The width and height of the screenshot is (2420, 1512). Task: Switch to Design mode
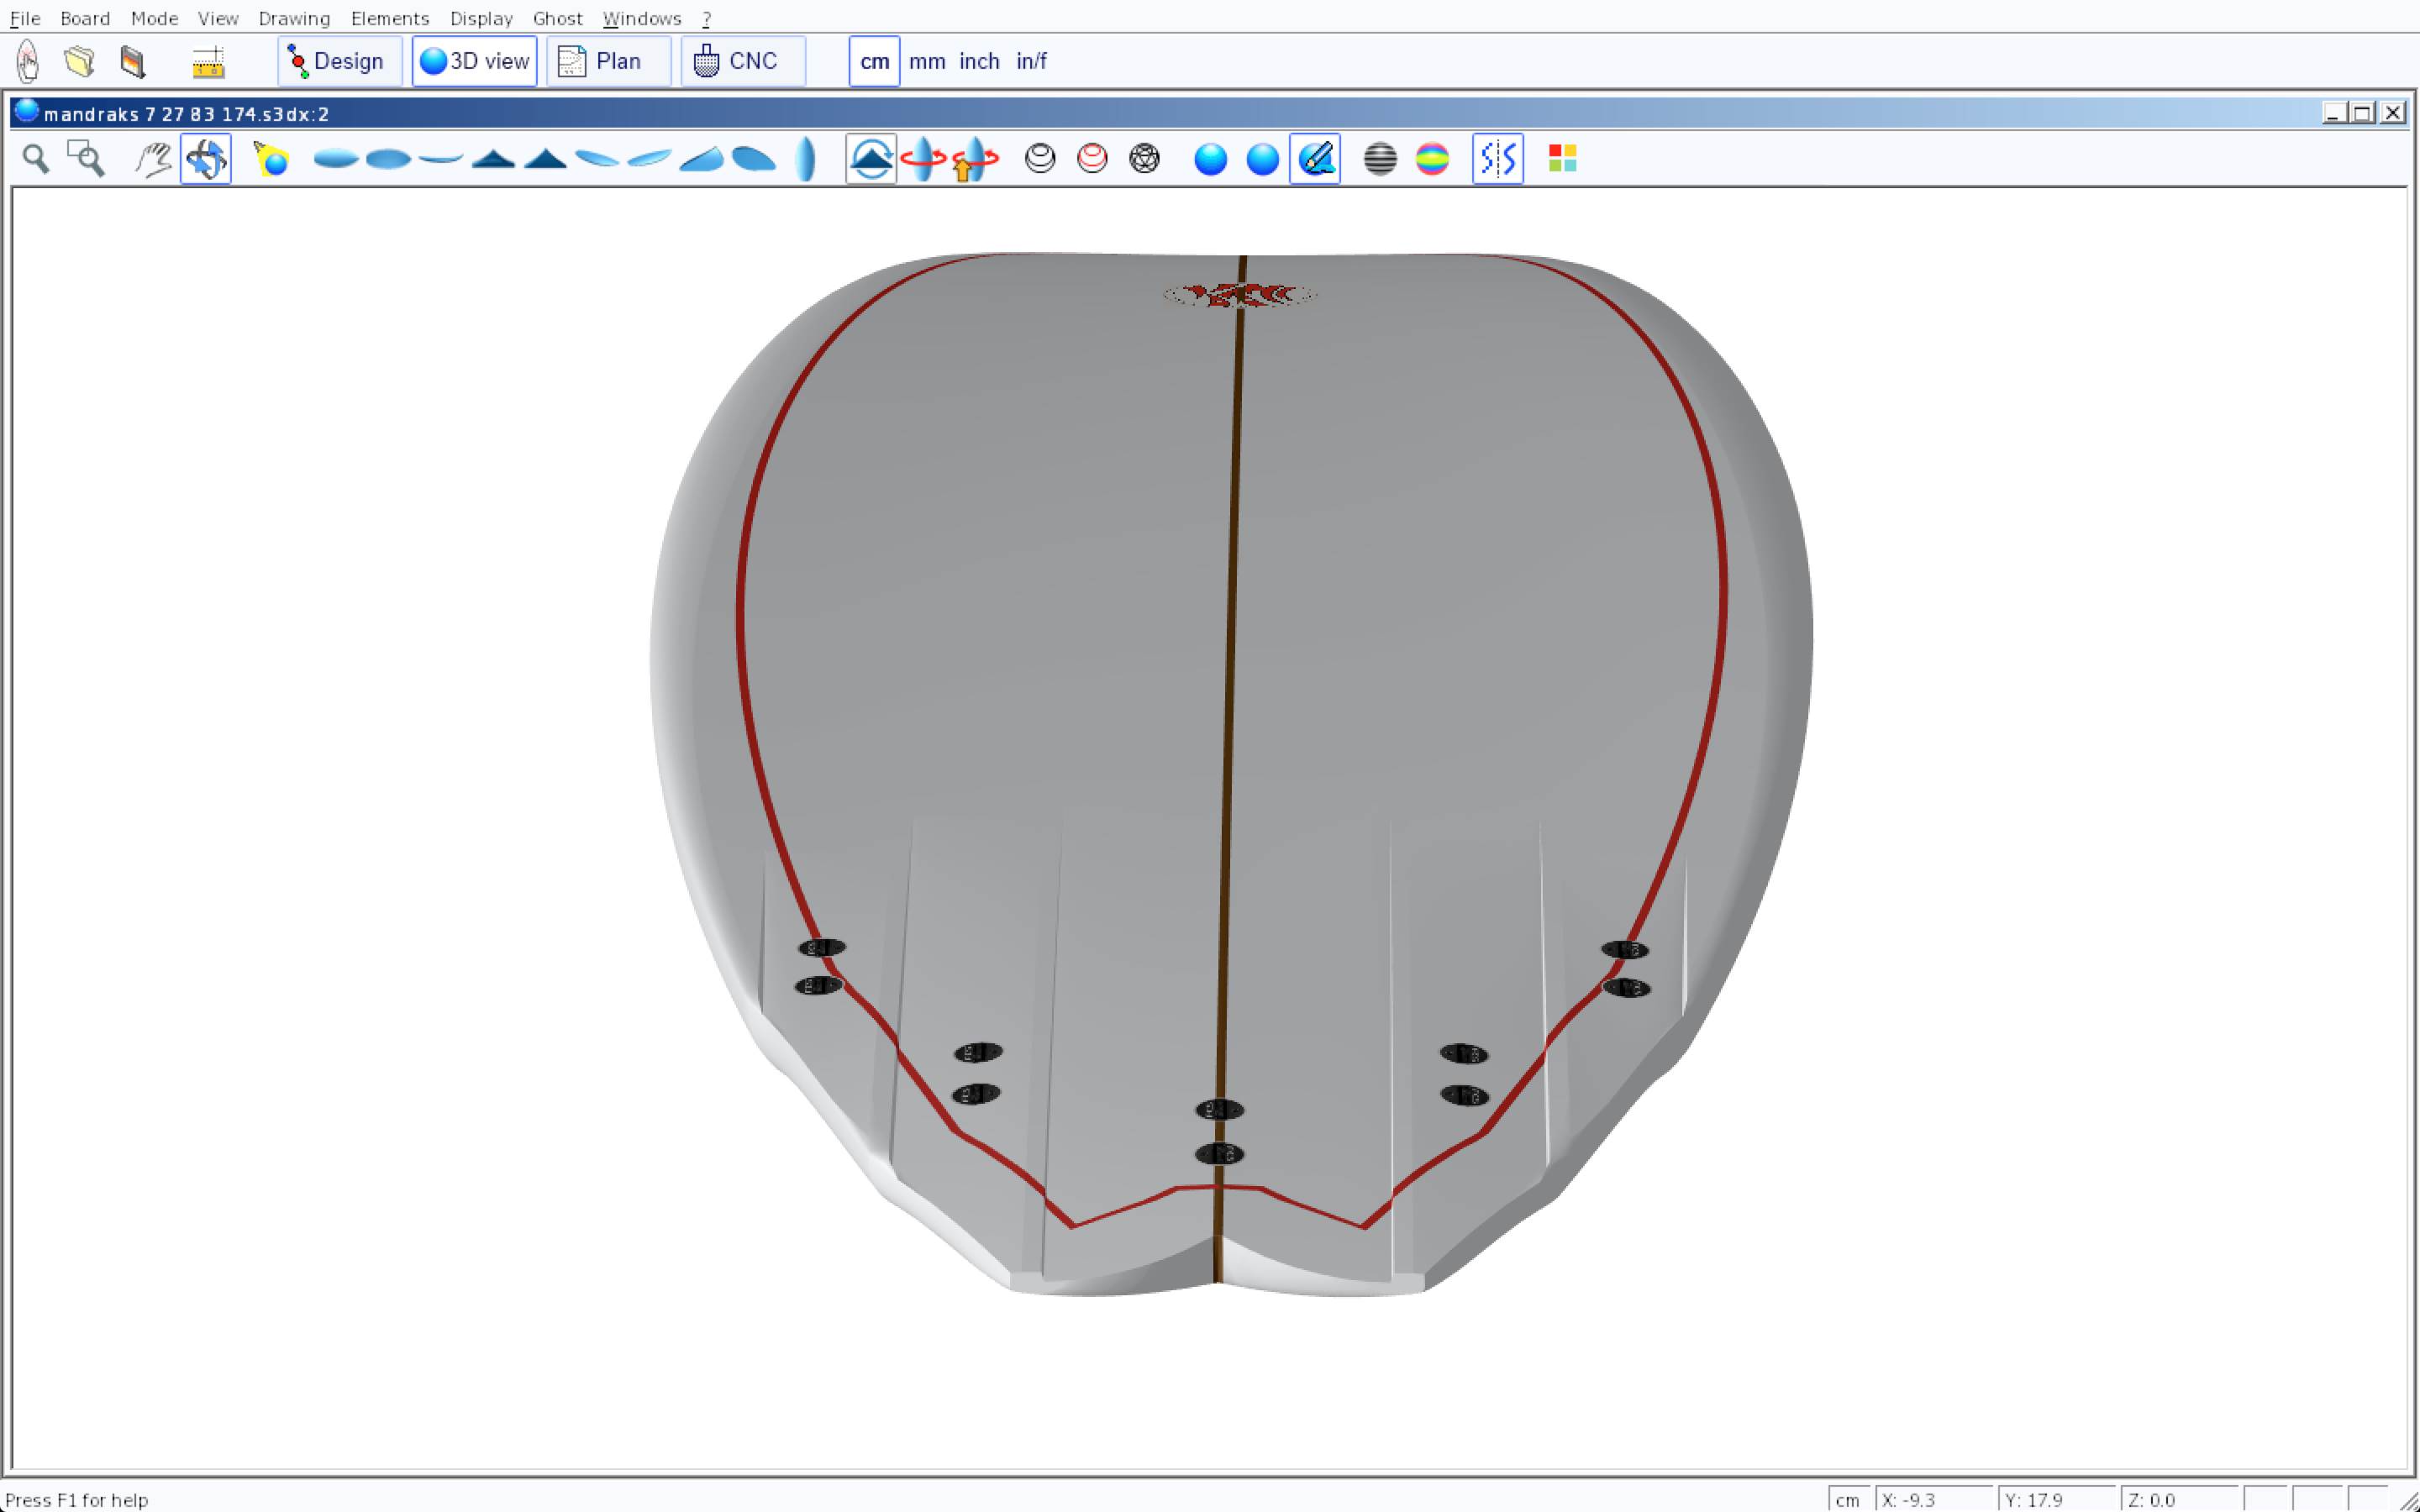[x=339, y=61]
